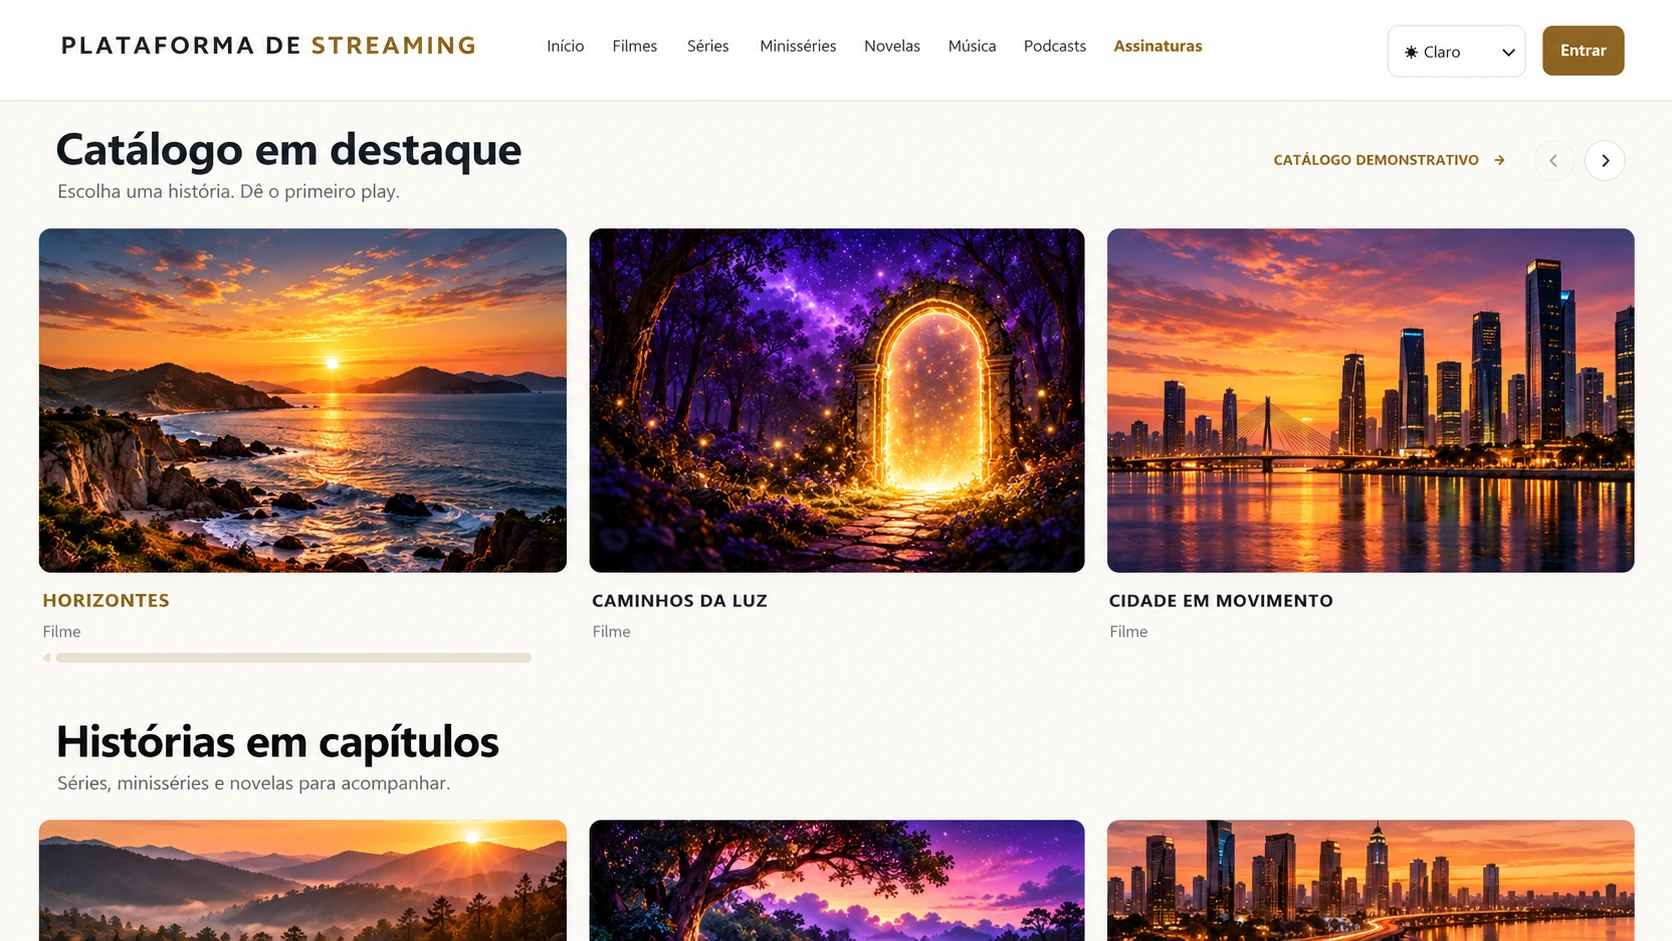Open the misty mountains sunrise thumbnail

coord(303,880)
